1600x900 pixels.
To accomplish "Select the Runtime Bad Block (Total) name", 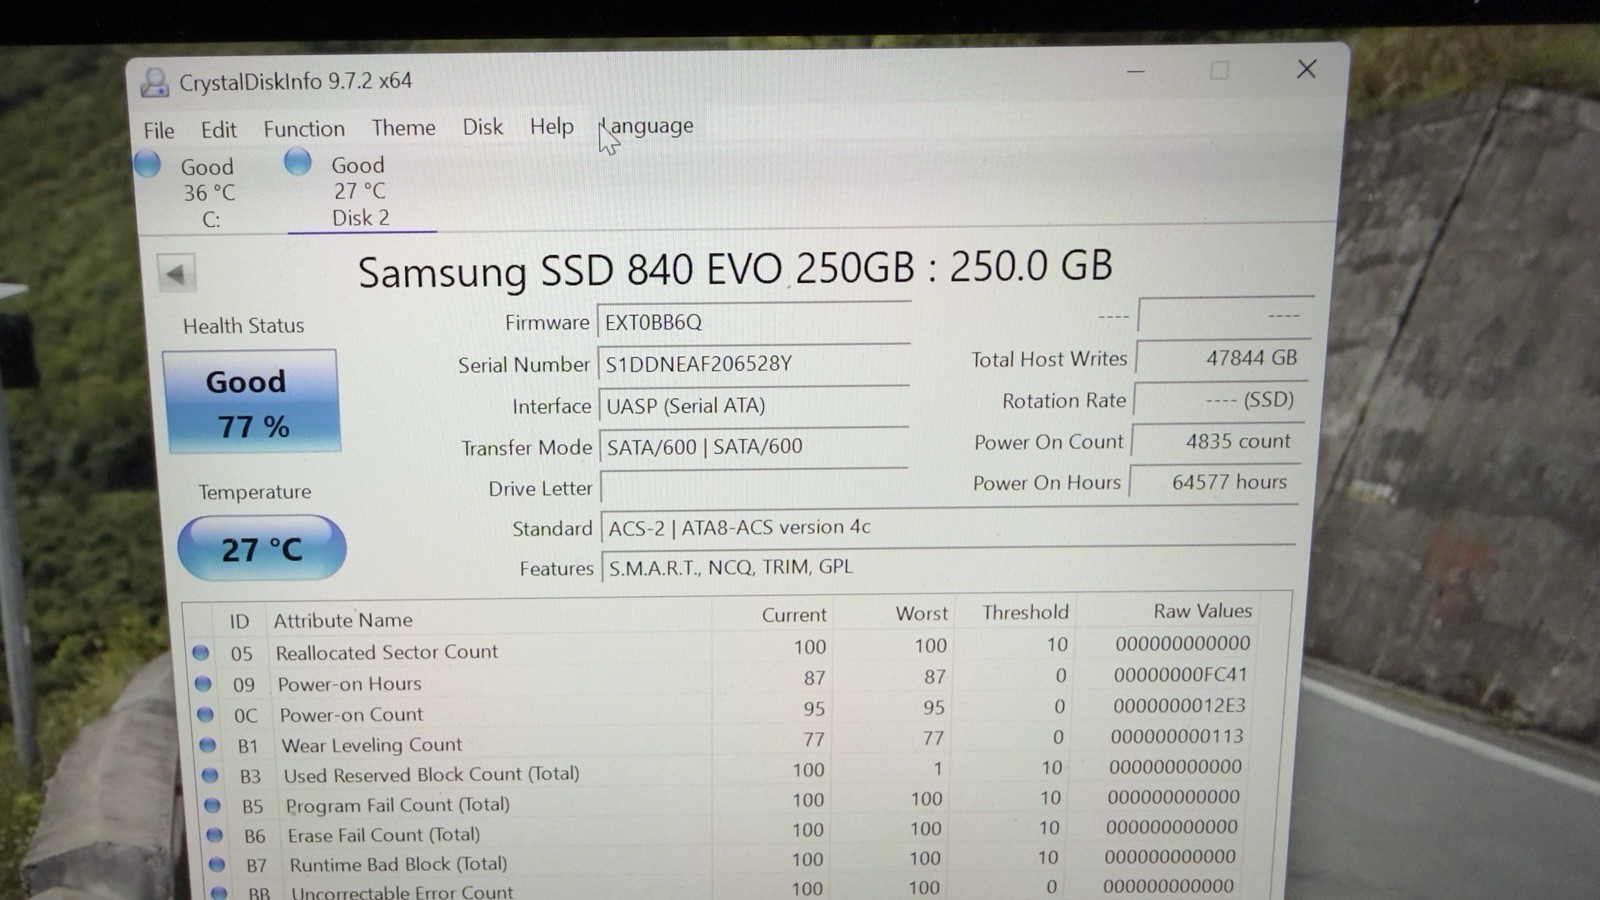I will tap(398, 864).
